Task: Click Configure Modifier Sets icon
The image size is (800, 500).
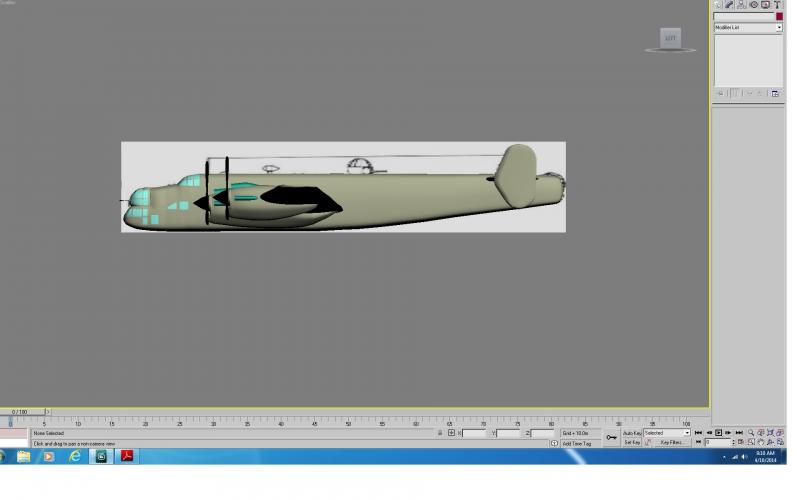Action: (775, 93)
